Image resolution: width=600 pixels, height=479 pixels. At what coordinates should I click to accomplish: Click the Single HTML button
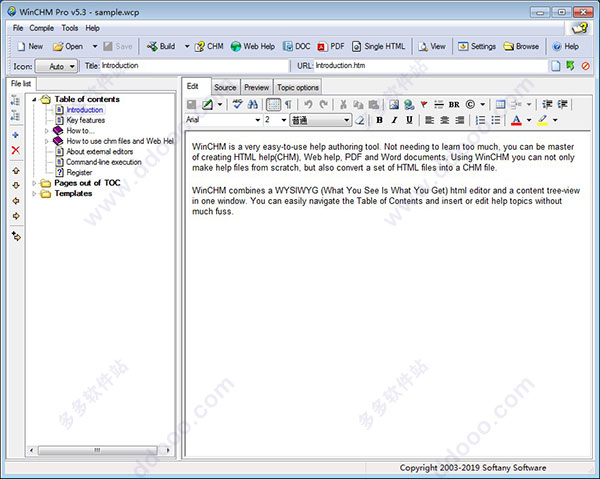(x=378, y=46)
